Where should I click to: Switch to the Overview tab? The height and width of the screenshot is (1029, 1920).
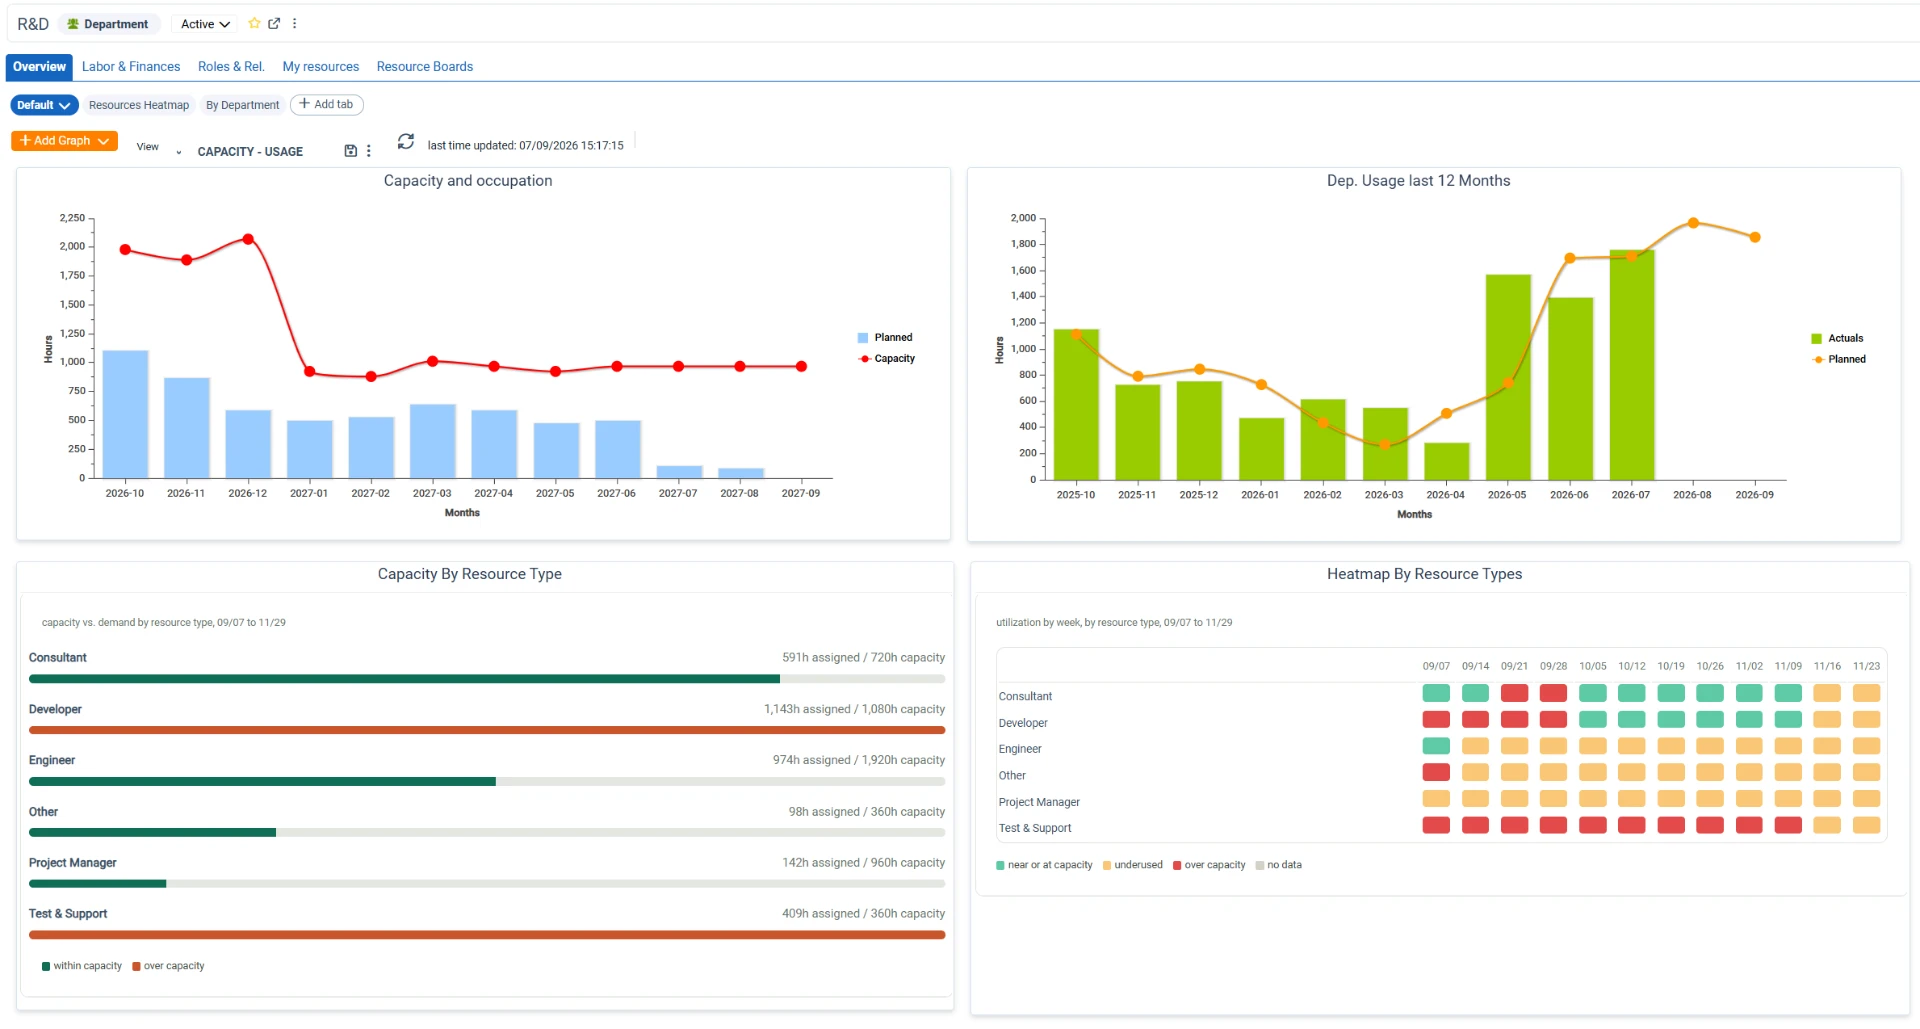point(39,67)
